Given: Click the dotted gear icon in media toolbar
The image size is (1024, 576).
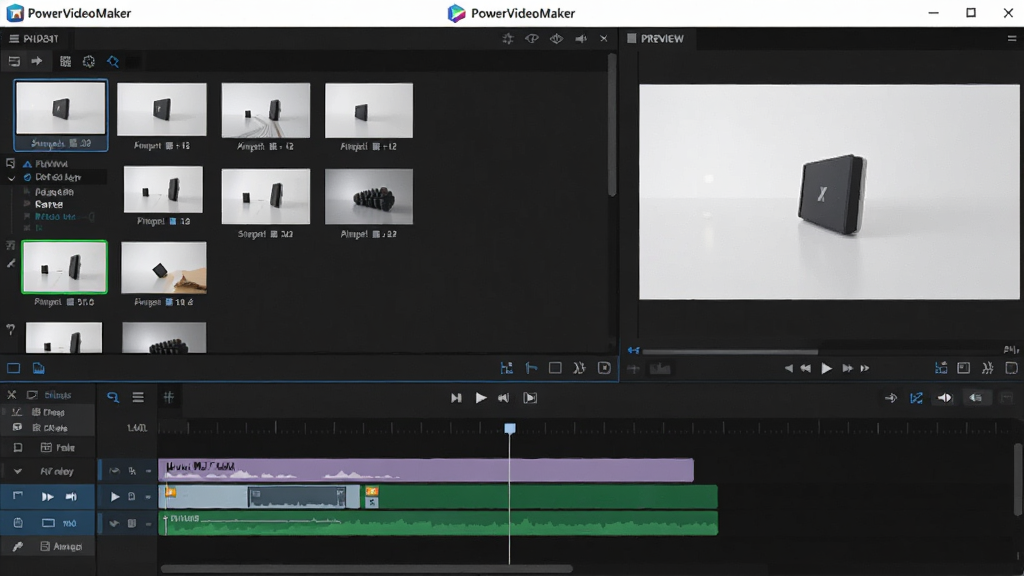Looking at the screenshot, I should click(x=89, y=61).
